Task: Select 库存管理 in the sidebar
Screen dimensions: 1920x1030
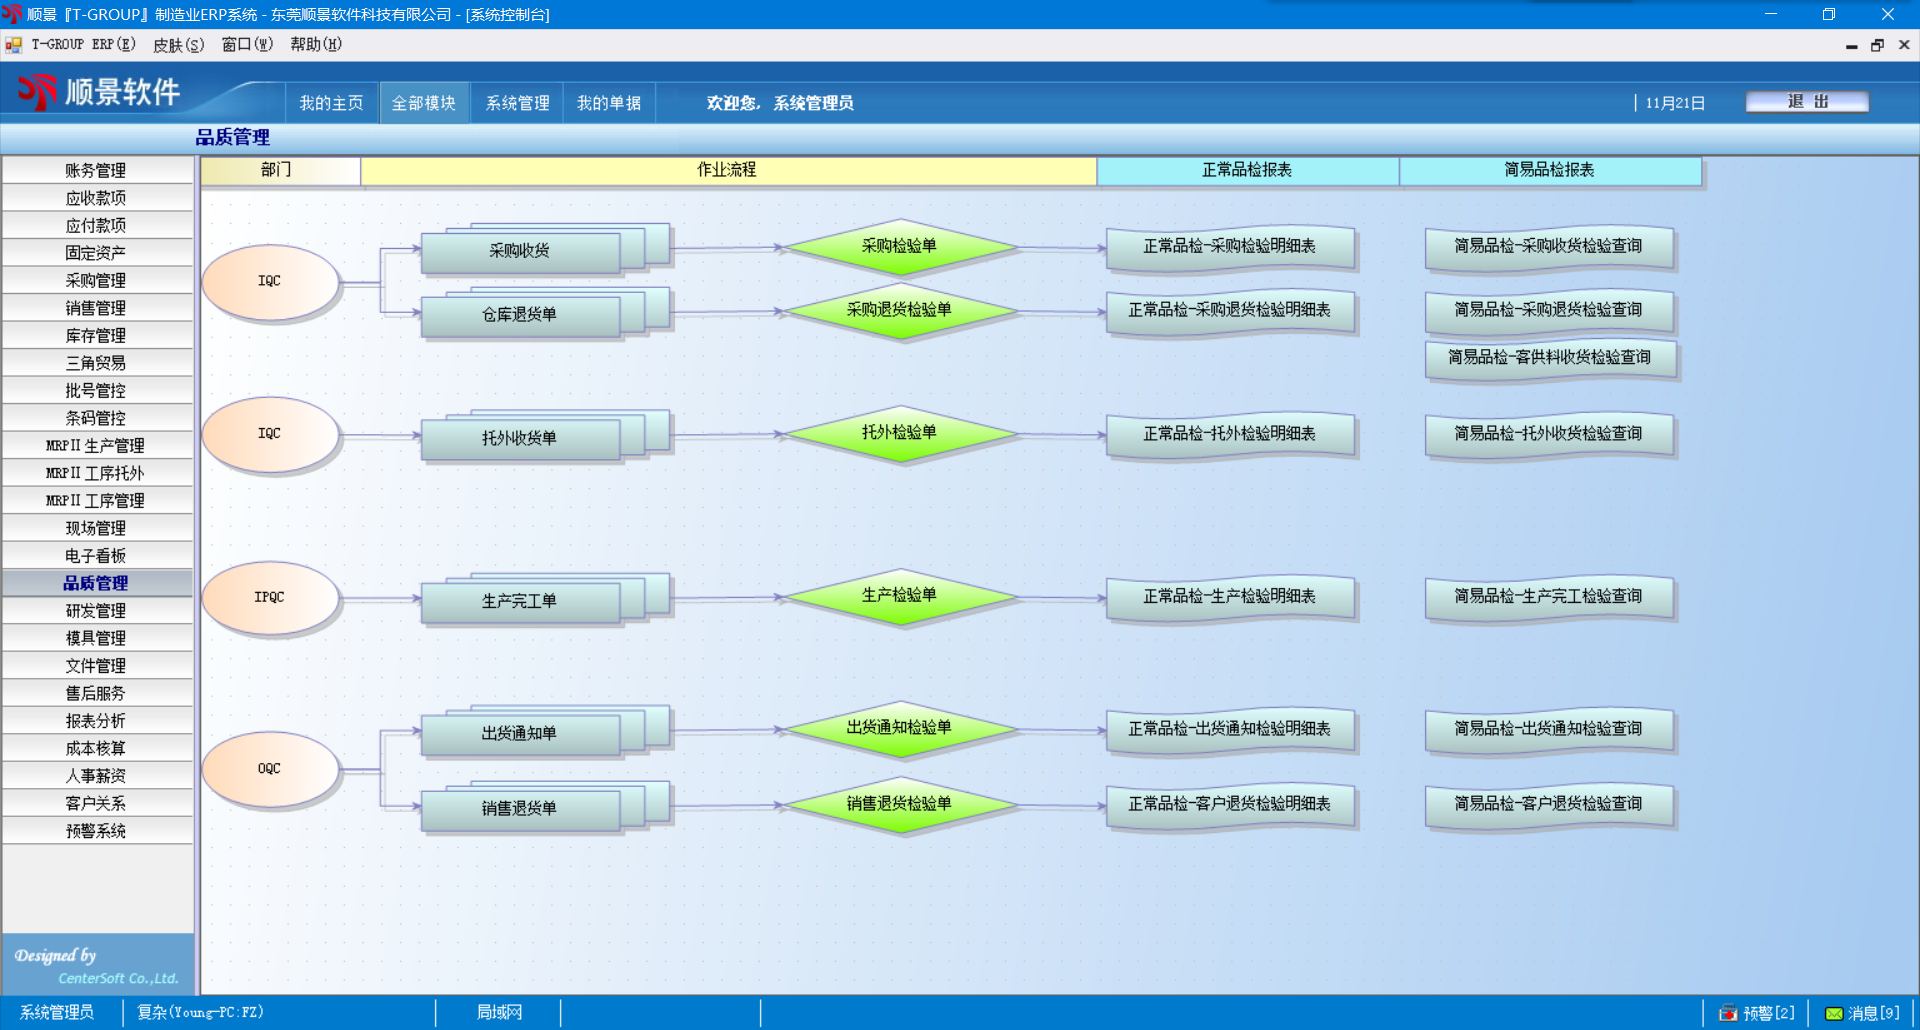Action: point(96,336)
